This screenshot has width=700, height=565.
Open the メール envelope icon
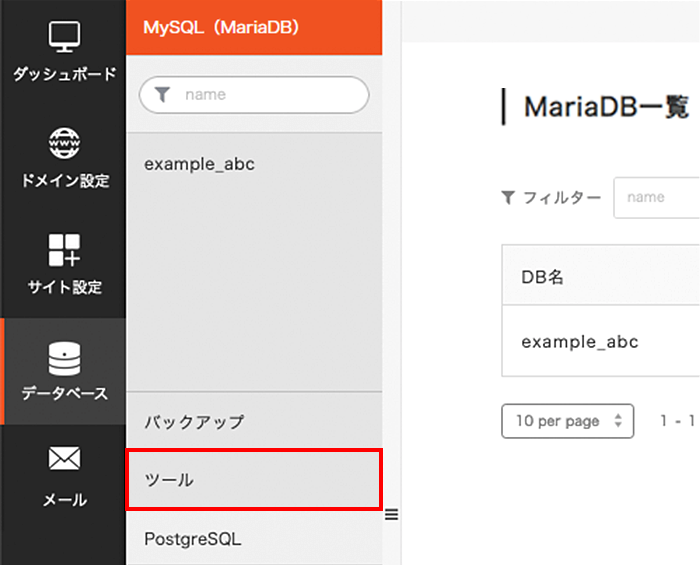64,458
